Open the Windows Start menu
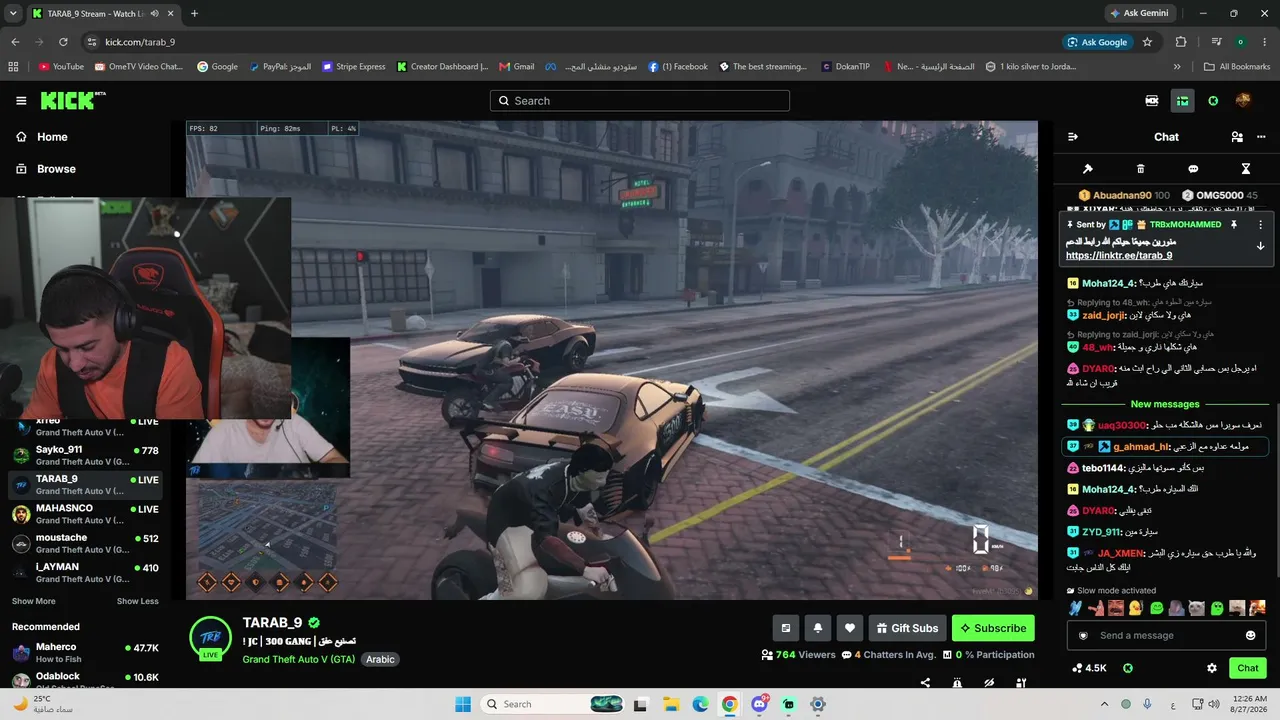This screenshot has height=720, width=1280. coord(463,704)
